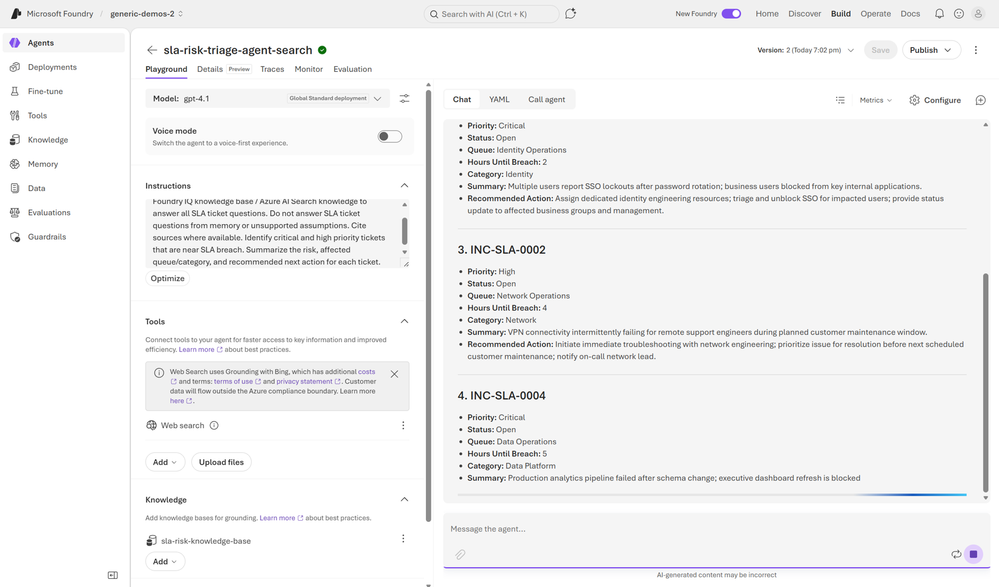The image size is (999, 587).
Task: Start a new chat conversation
Action: click(x=981, y=100)
